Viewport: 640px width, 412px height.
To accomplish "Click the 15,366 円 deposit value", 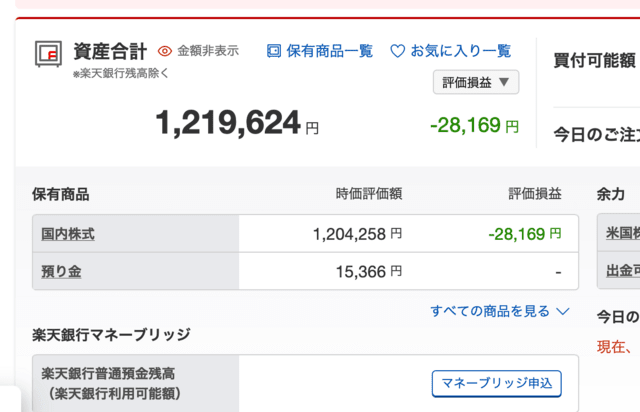I will [x=369, y=272].
